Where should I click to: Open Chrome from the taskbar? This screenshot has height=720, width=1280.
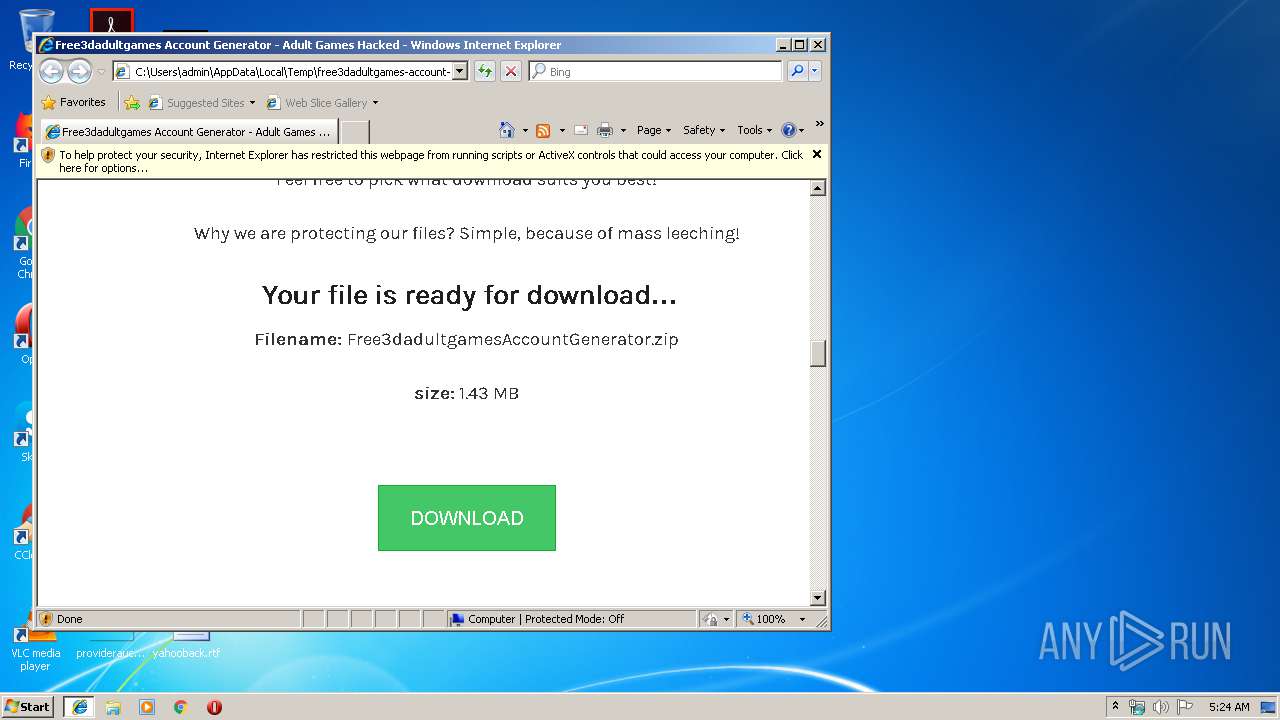pos(181,706)
